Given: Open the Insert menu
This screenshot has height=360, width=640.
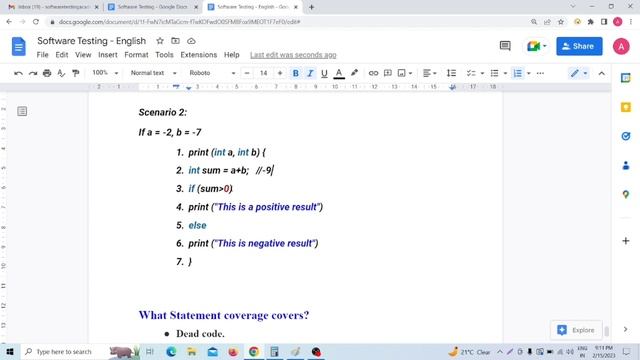Looking at the screenshot, I should pyautogui.click(x=108, y=55).
